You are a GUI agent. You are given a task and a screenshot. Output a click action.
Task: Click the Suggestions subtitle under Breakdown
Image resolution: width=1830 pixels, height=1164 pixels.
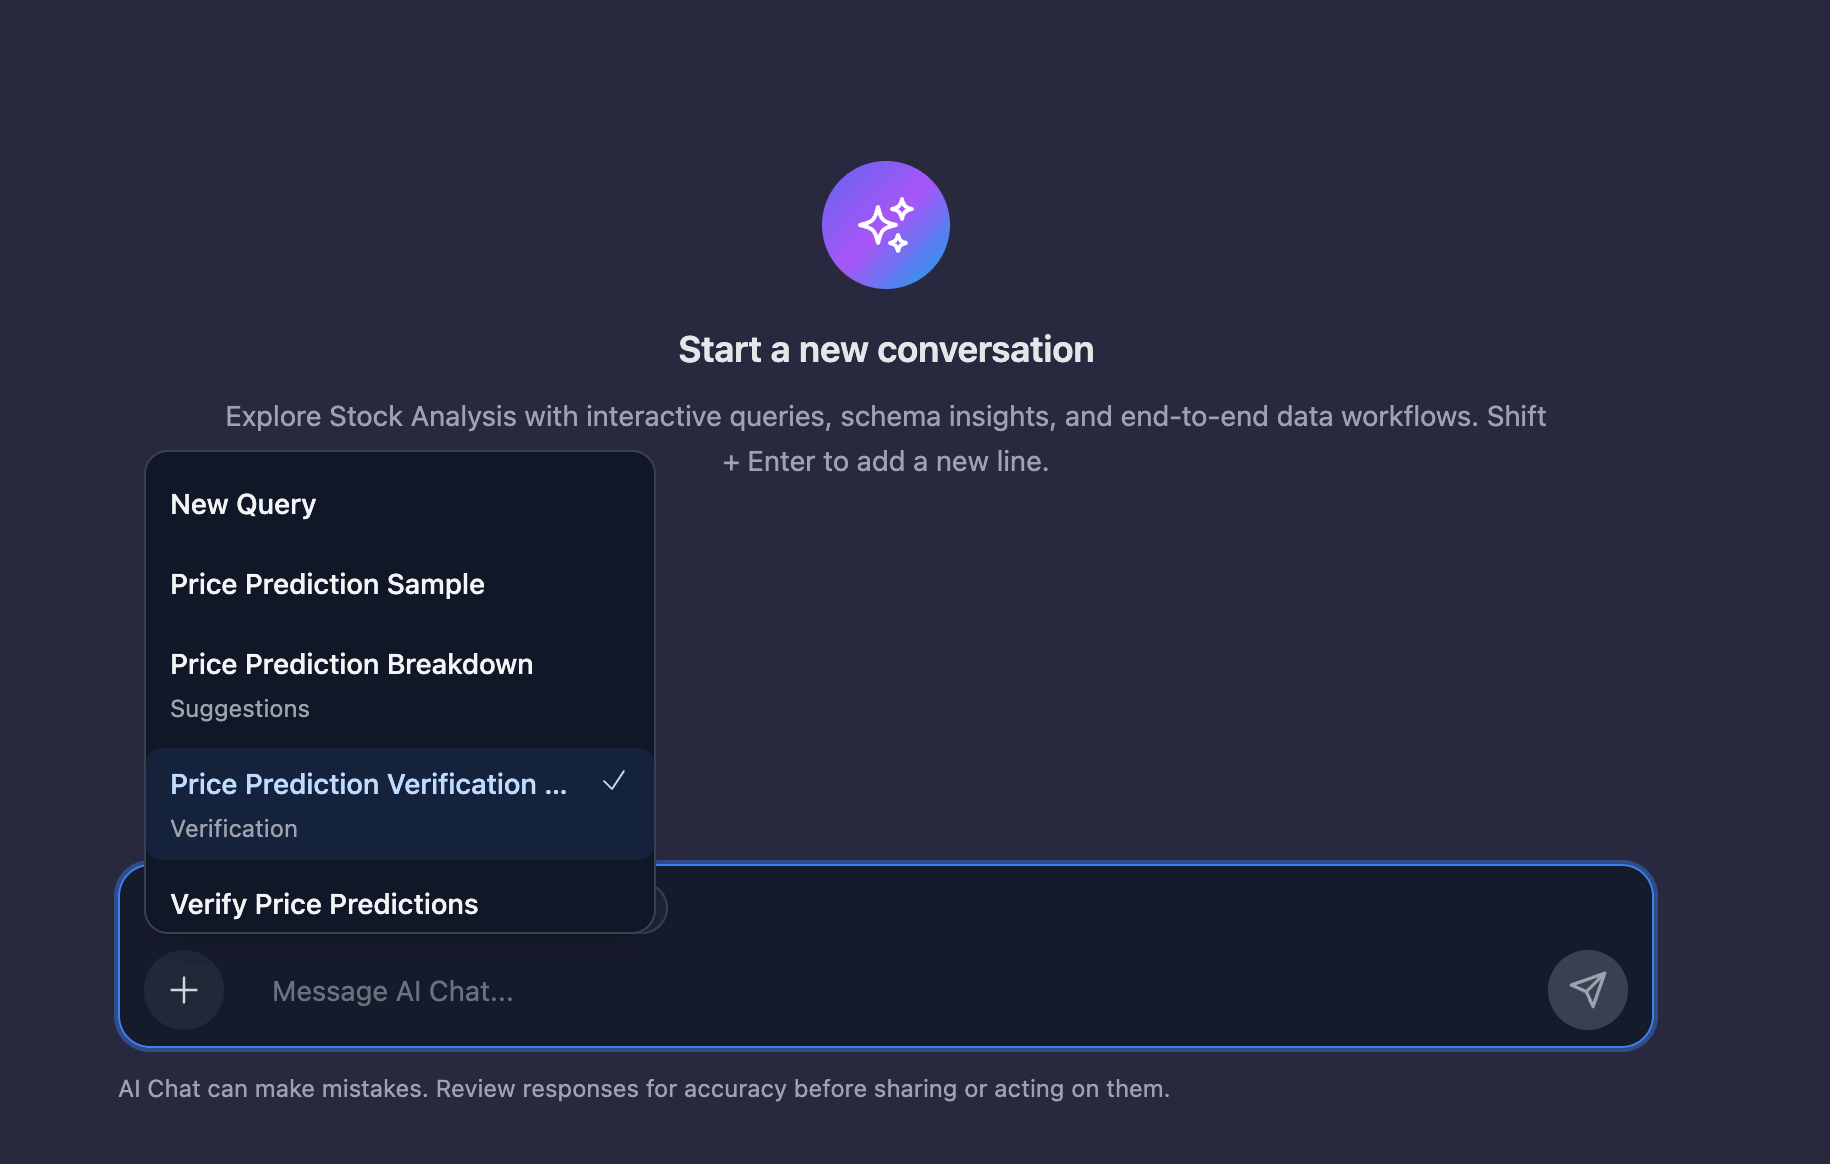click(x=240, y=709)
